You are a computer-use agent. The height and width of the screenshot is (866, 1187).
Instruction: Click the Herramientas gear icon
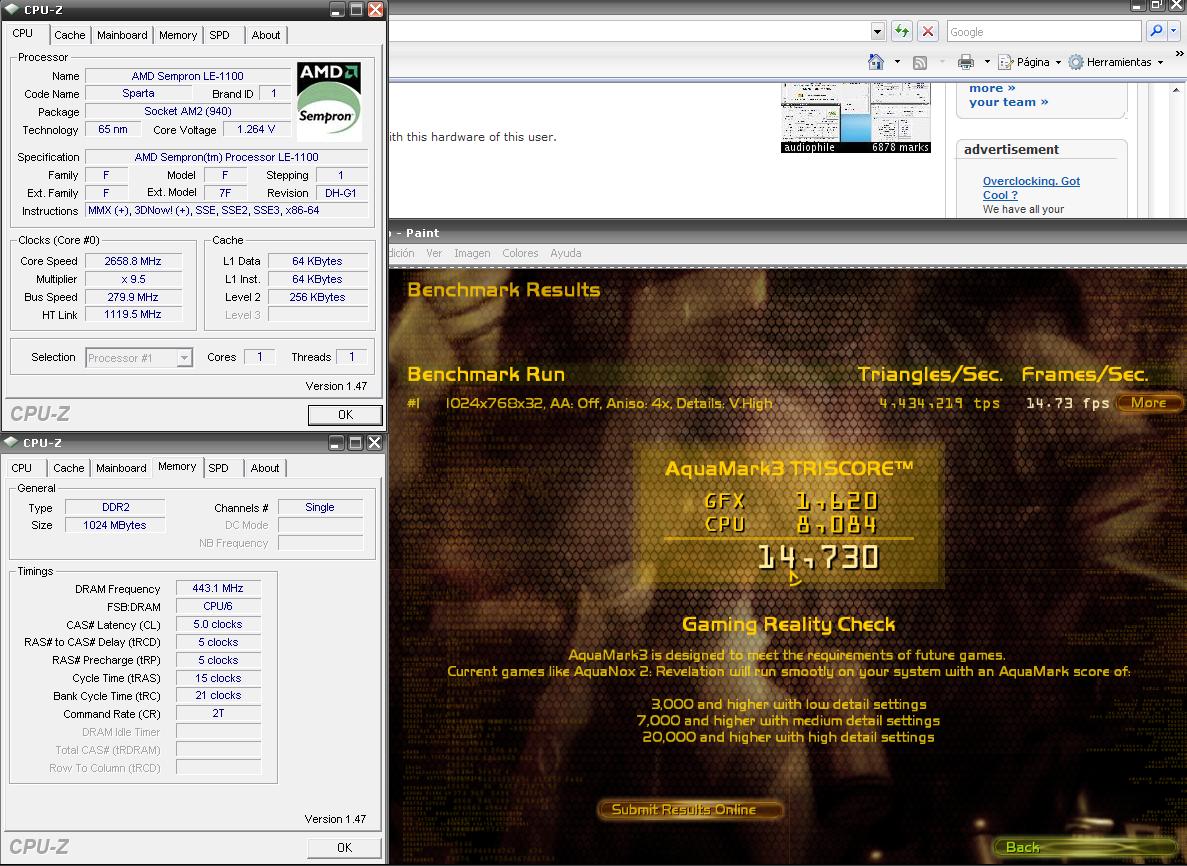[x=1076, y=62]
